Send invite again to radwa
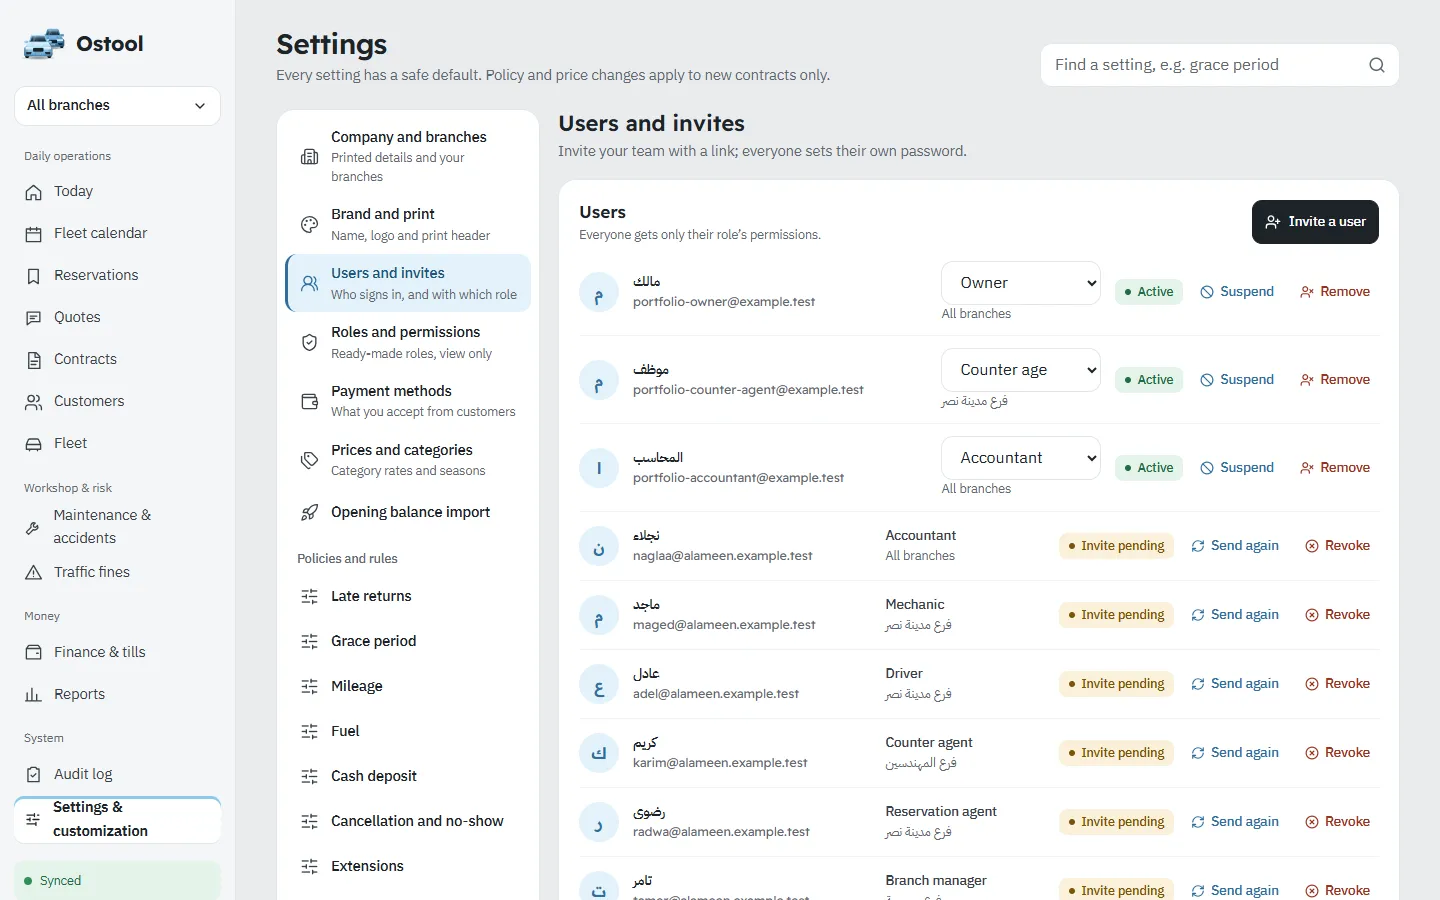Image resolution: width=1440 pixels, height=900 pixels. (x=1235, y=822)
